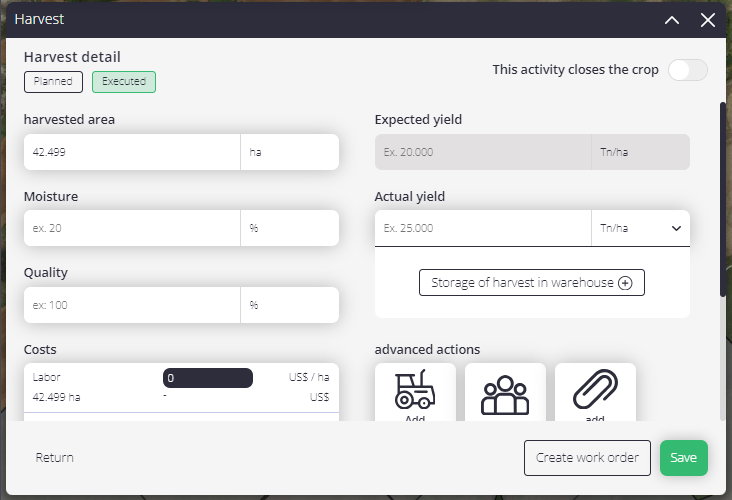Screen dimensions: 732x500
Task: Click Storage of harvest in warehouse button
Action: pyautogui.click(x=532, y=282)
